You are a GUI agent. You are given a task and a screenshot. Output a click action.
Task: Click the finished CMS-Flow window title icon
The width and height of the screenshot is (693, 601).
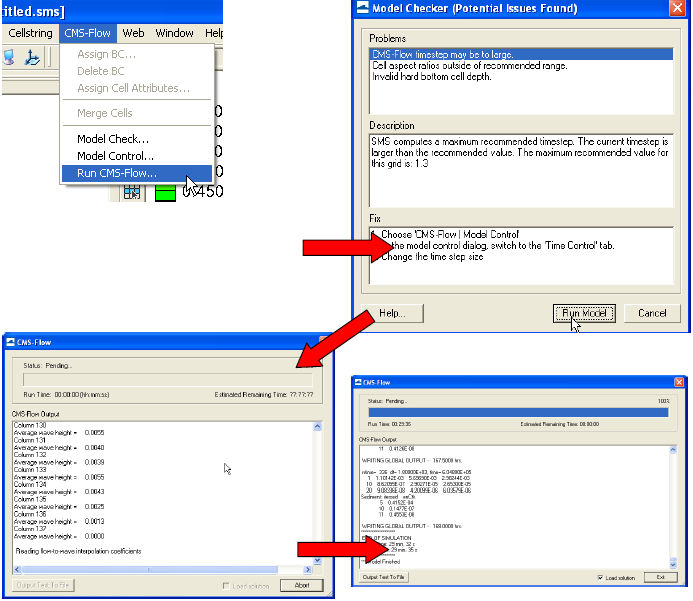tap(358, 382)
